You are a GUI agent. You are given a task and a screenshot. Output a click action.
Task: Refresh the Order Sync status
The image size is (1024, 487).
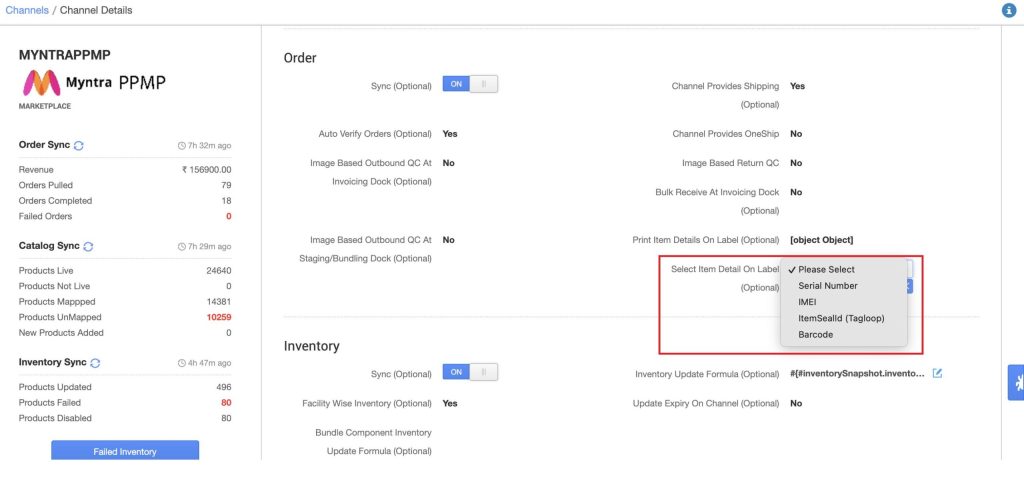coord(78,146)
